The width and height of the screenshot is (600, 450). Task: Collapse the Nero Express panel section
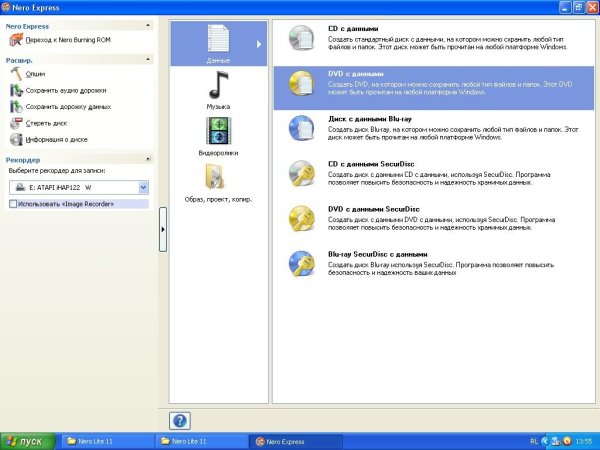coord(149,23)
